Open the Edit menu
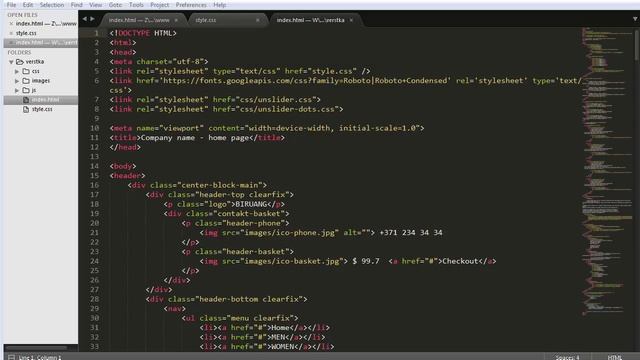Image resolution: width=640 pixels, height=360 pixels. tap(28, 5)
